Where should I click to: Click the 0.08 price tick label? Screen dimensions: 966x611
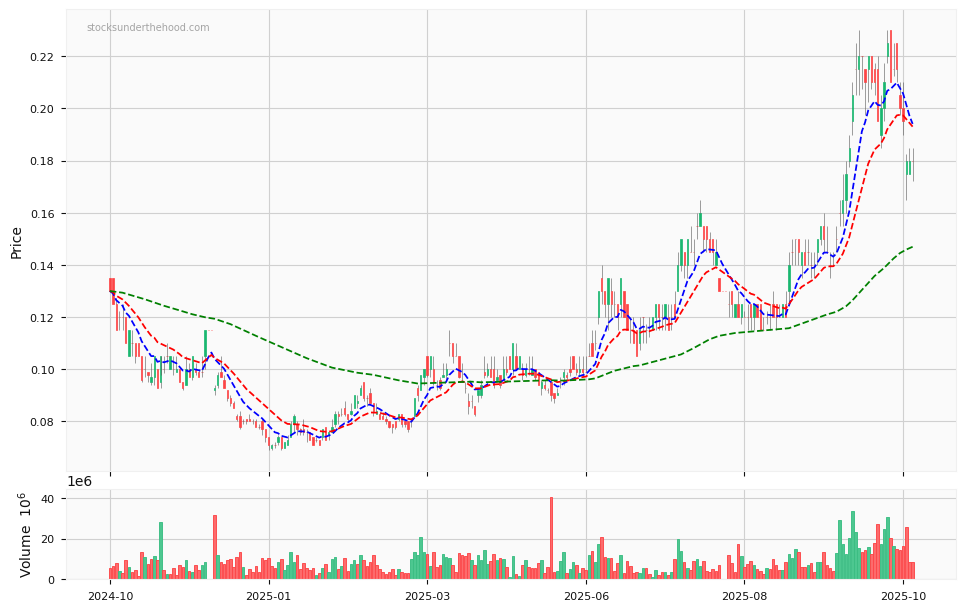(40, 422)
